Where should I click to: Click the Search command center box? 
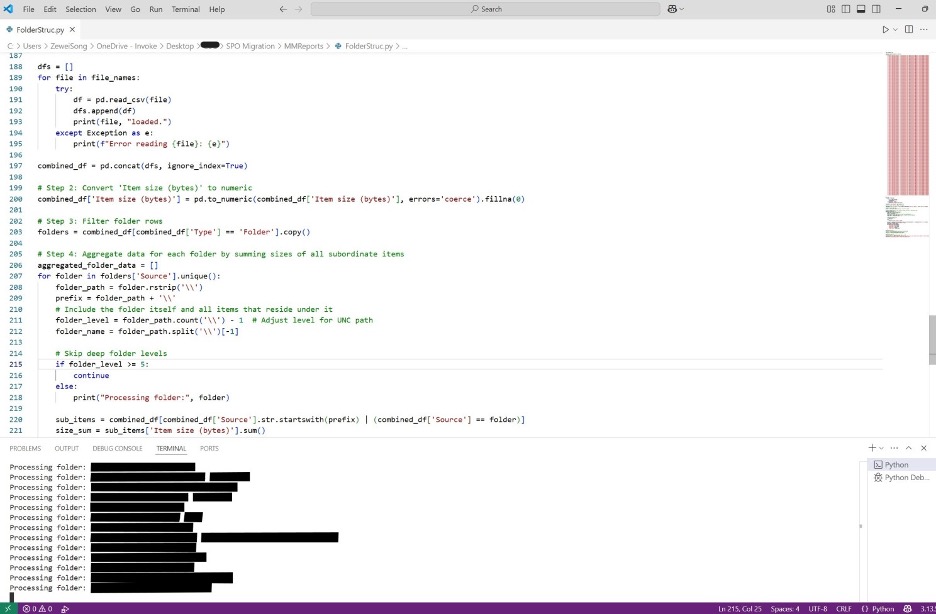485,9
